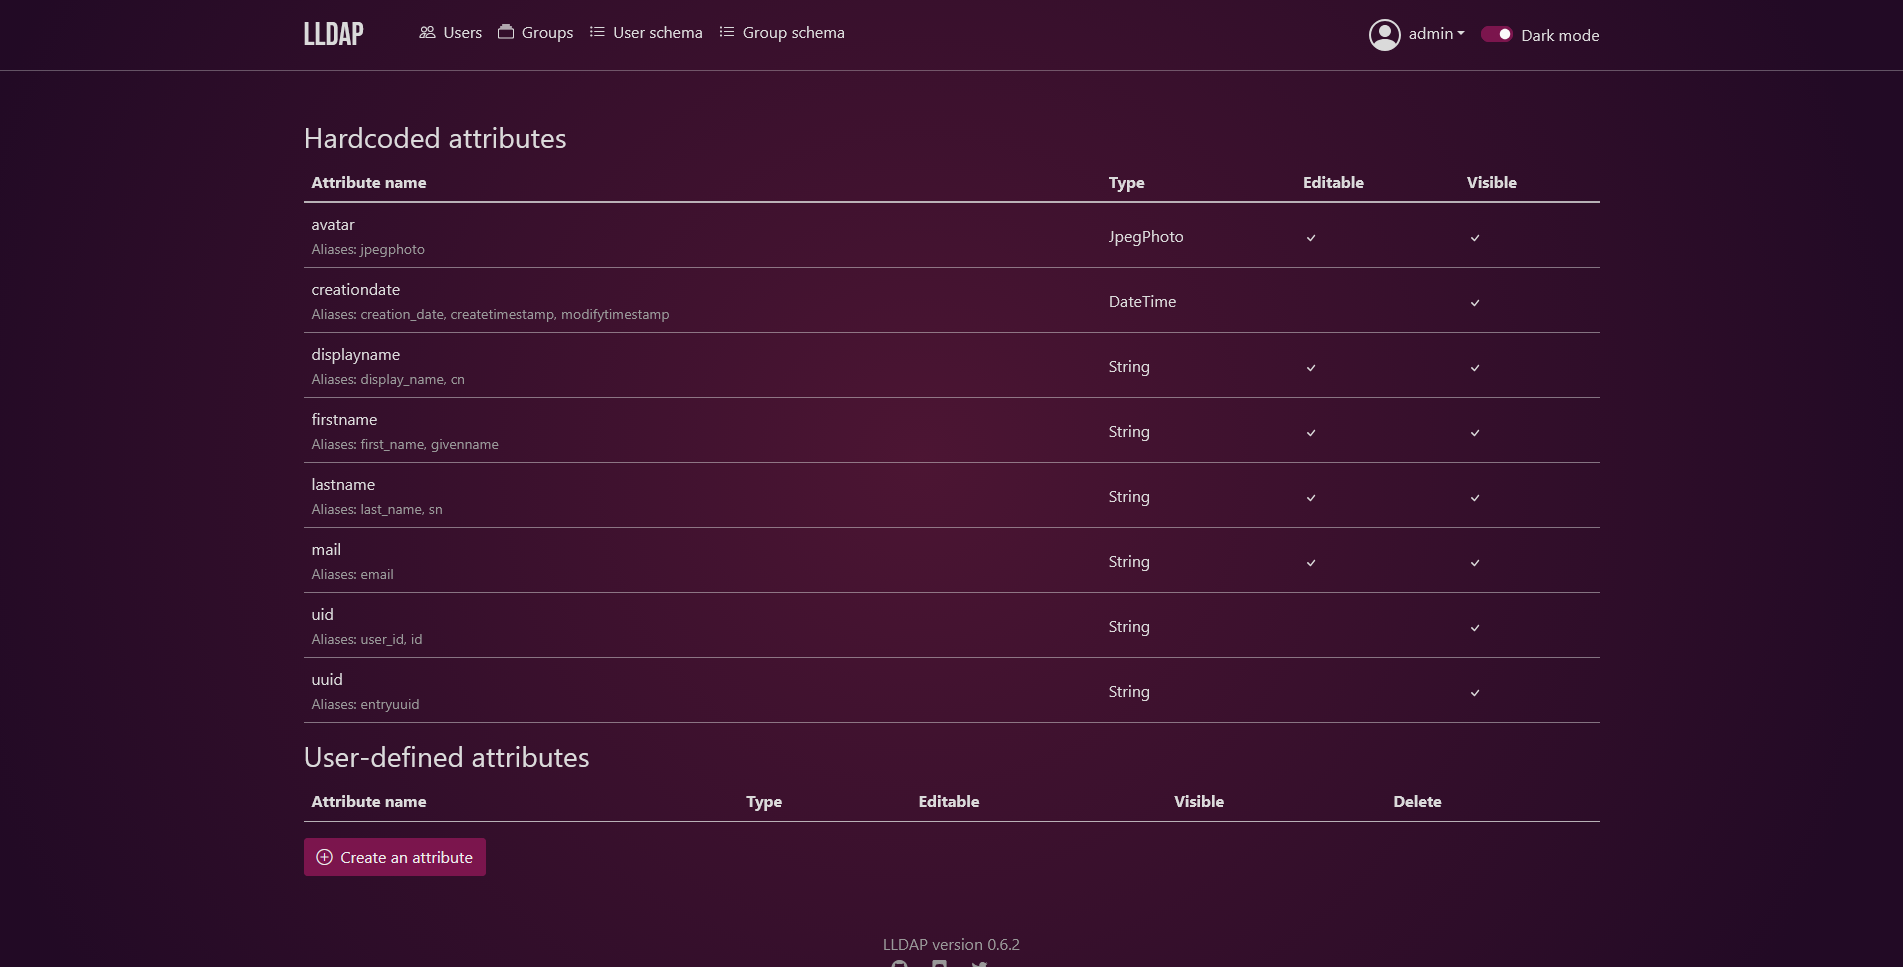Click the Editable checkmark for avatar

(x=1311, y=238)
